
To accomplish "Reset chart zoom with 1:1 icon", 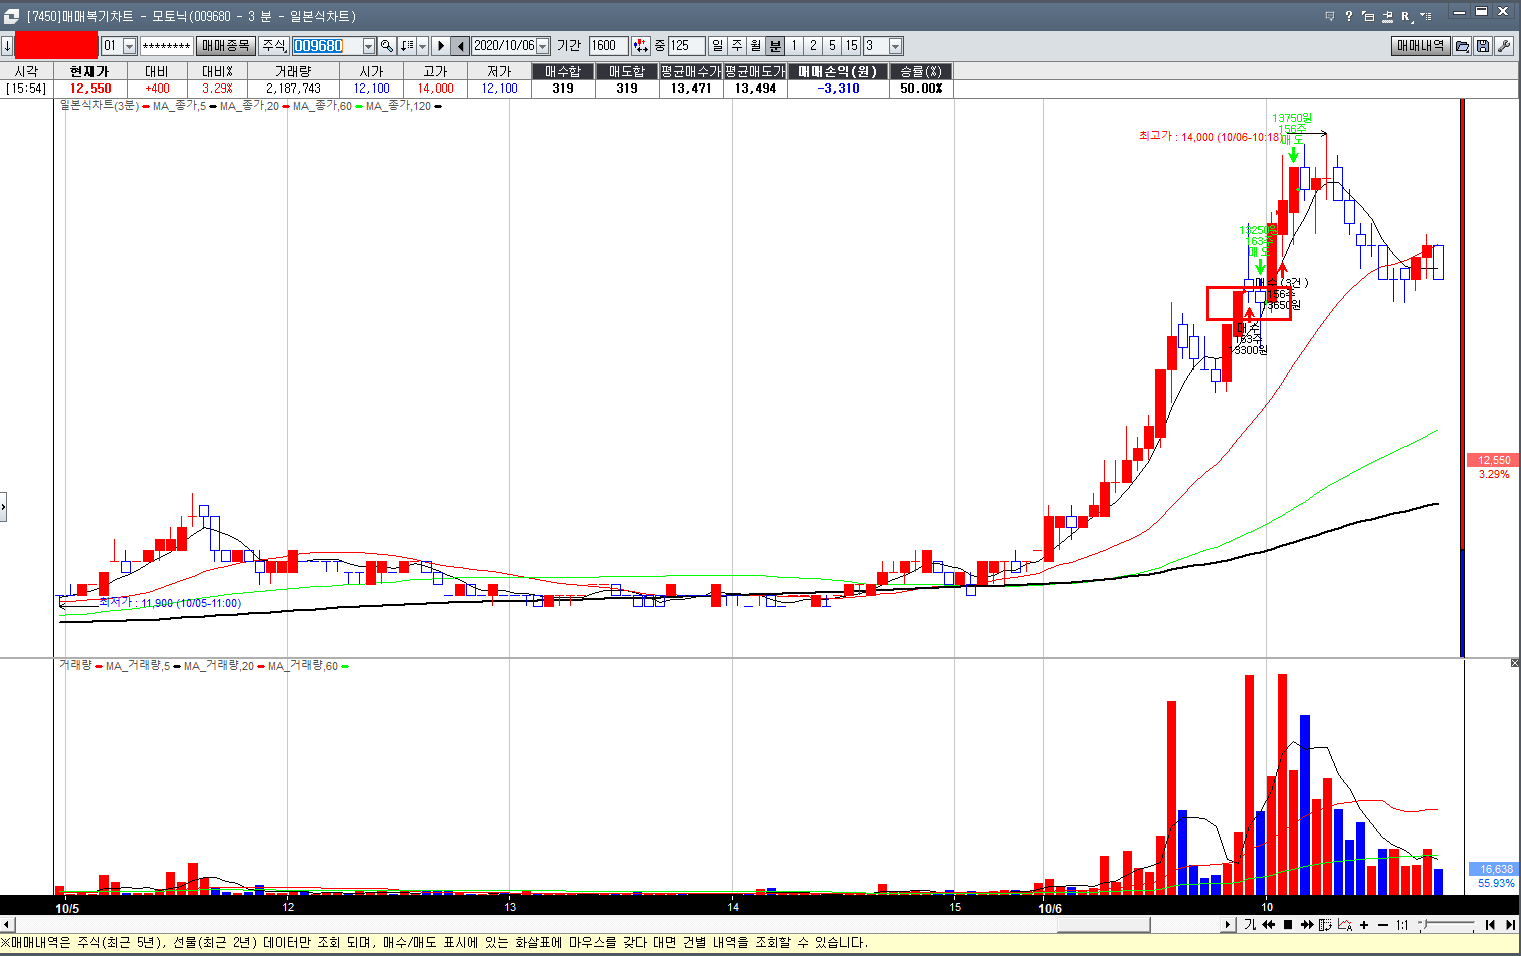I will click(1402, 925).
